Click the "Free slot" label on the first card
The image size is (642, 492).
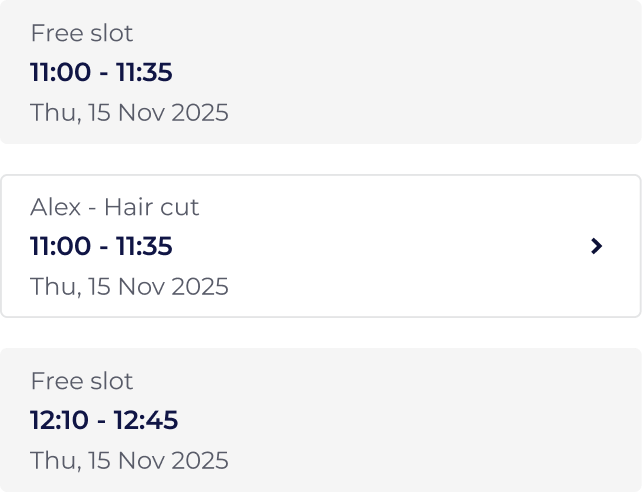(81, 33)
